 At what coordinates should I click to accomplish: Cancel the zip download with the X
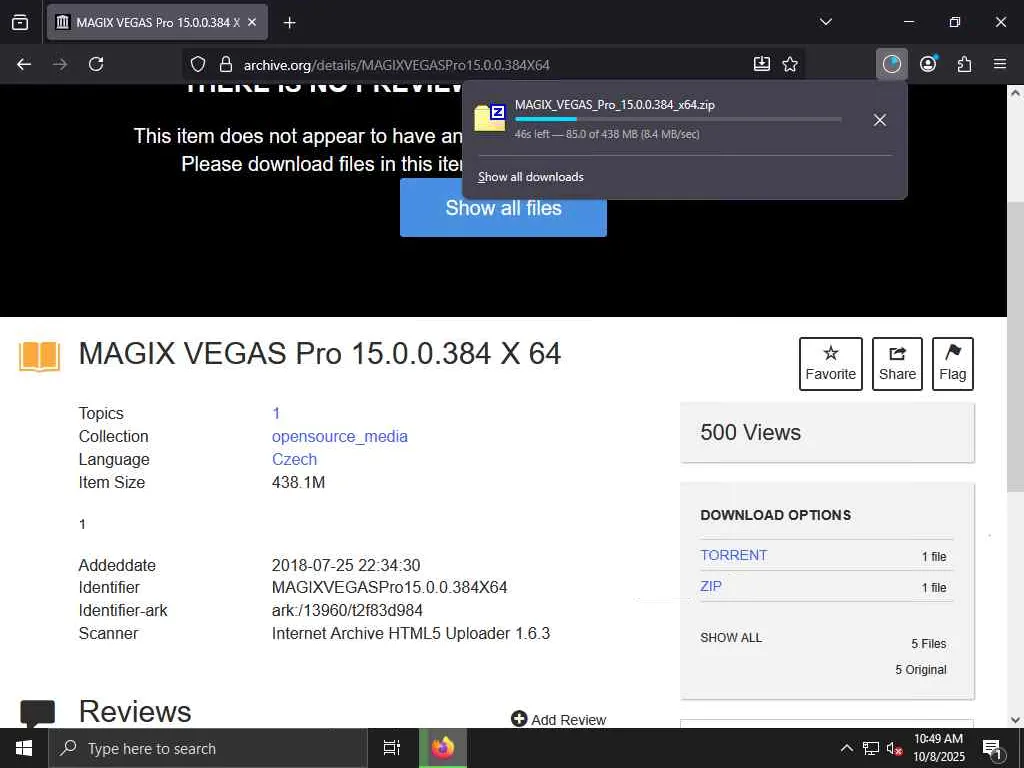880,120
